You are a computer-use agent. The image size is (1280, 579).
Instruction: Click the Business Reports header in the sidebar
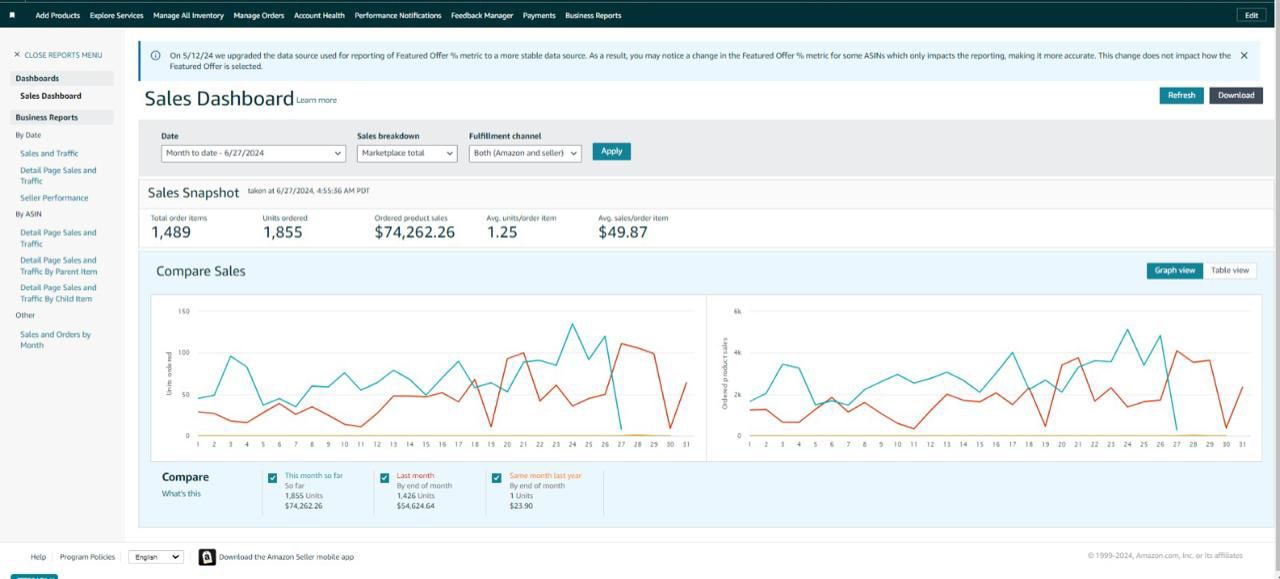(x=46, y=117)
